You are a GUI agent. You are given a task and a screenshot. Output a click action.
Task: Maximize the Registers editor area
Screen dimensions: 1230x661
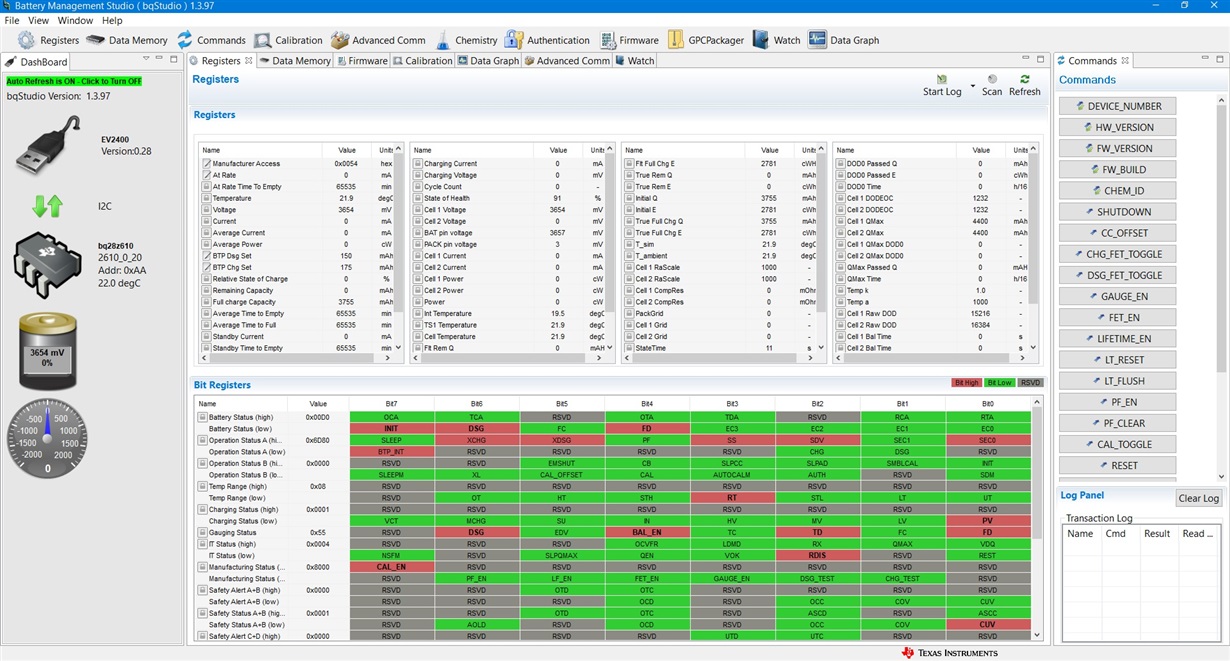click(x=1038, y=59)
